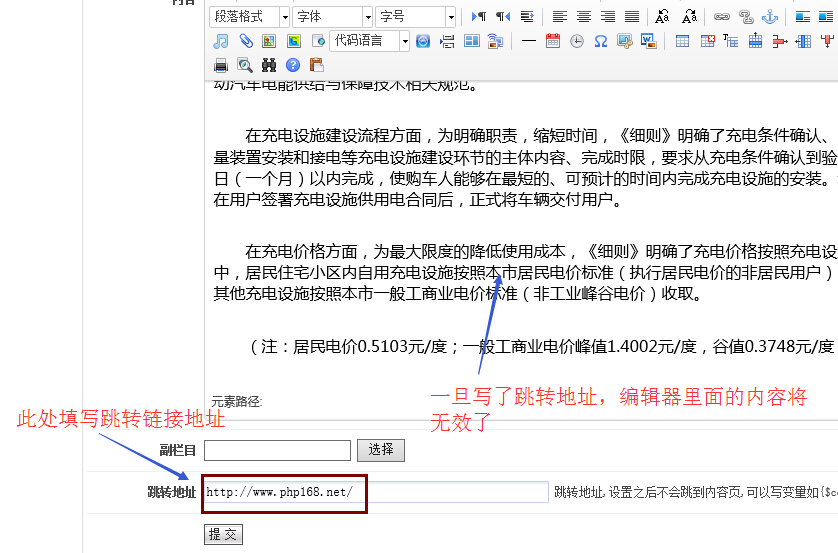Click the 选择 button beside 副栏目

381,450
